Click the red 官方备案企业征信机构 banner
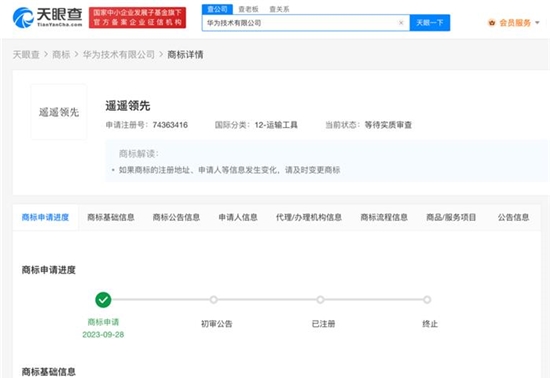Viewport: 550px width, 378px height. click(138, 18)
